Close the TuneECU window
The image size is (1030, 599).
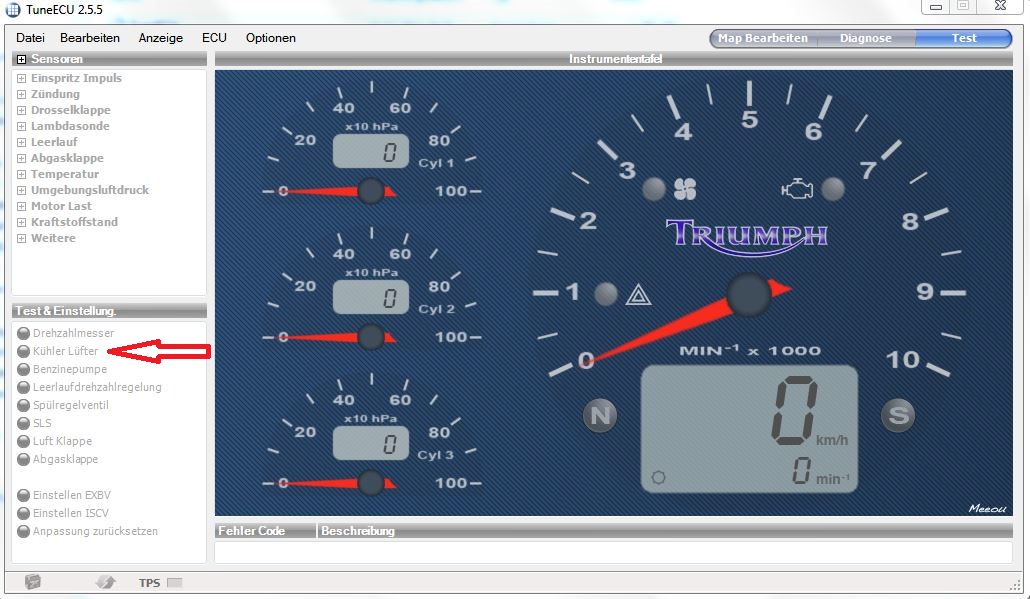coord(1000,6)
